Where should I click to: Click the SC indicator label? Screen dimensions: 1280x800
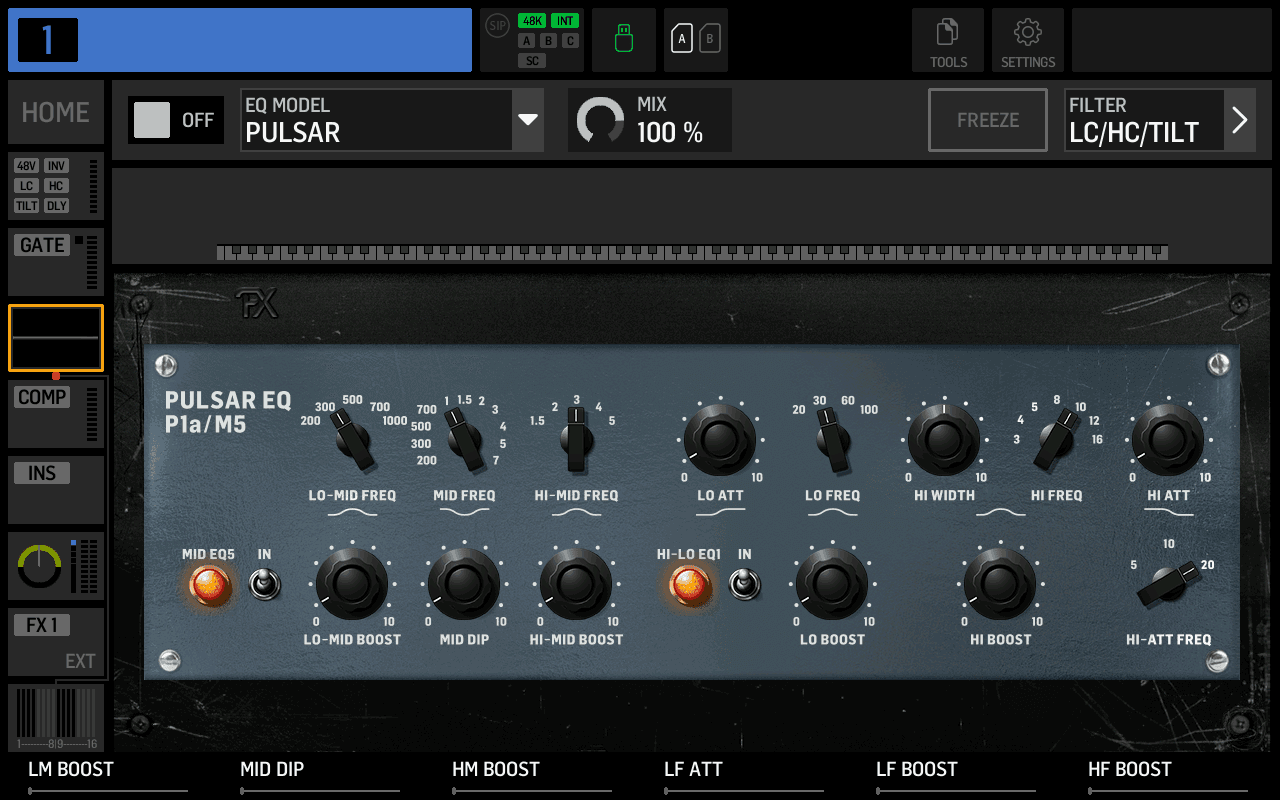tap(532, 61)
